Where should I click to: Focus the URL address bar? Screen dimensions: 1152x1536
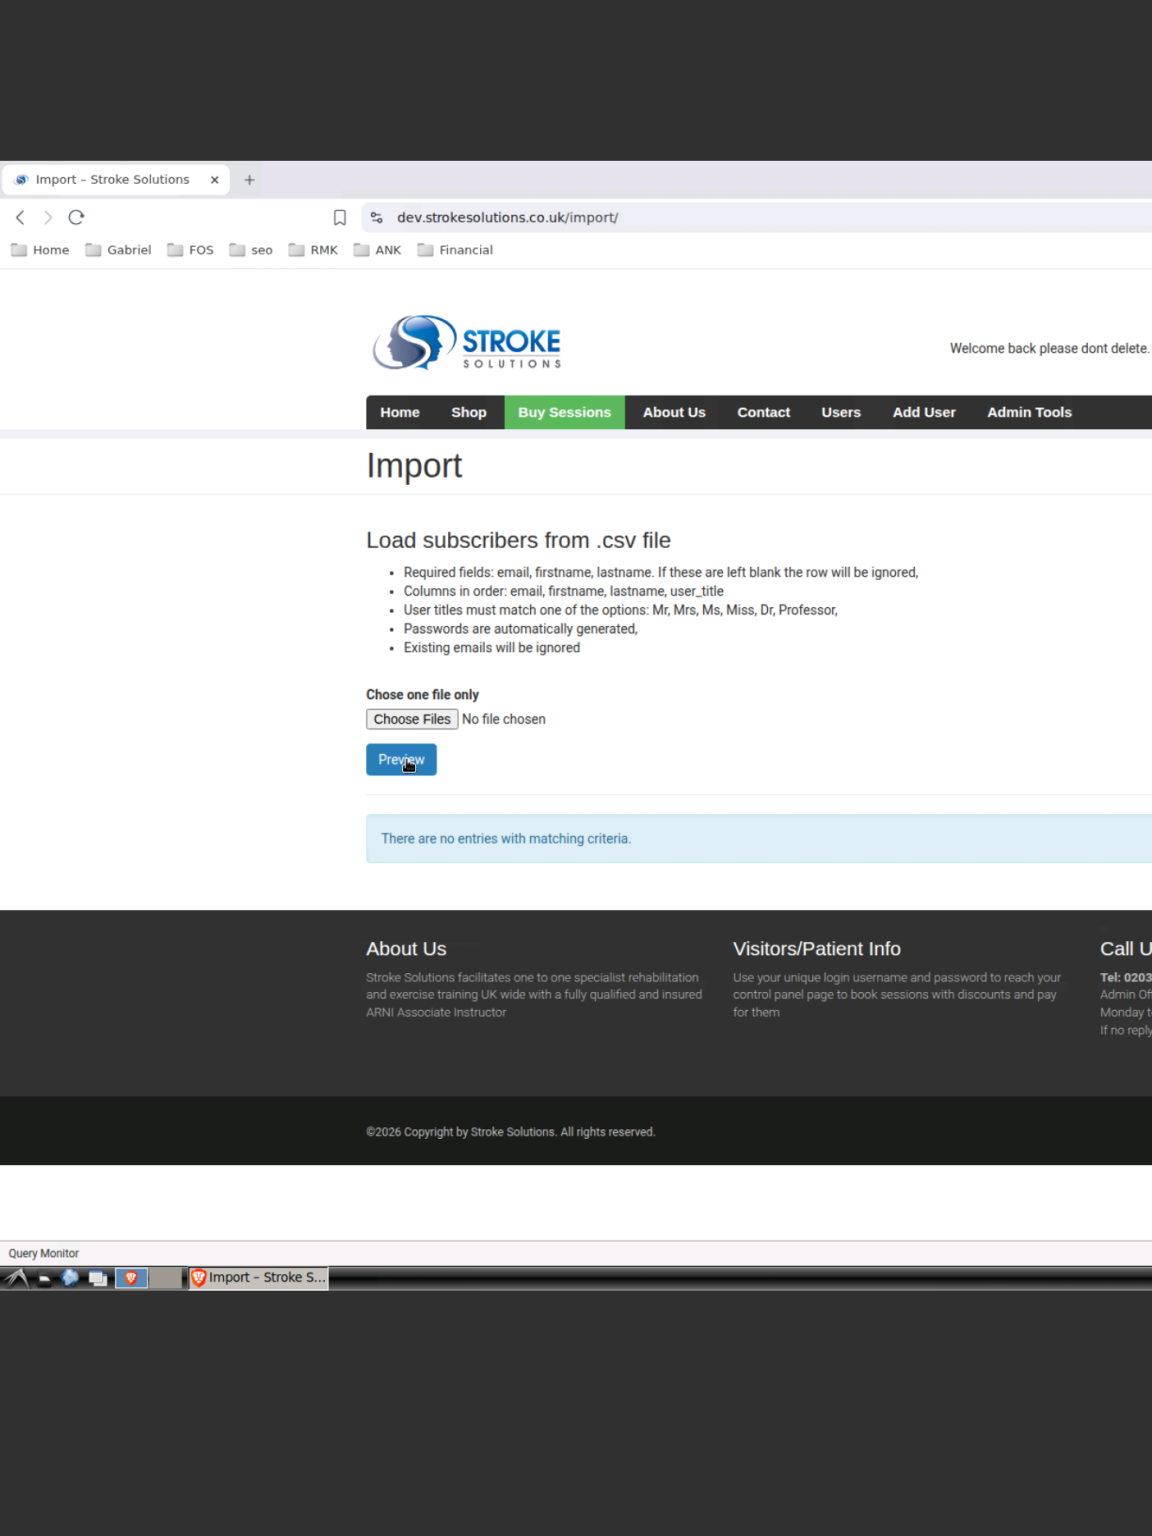pyautogui.click(x=700, y=217)
